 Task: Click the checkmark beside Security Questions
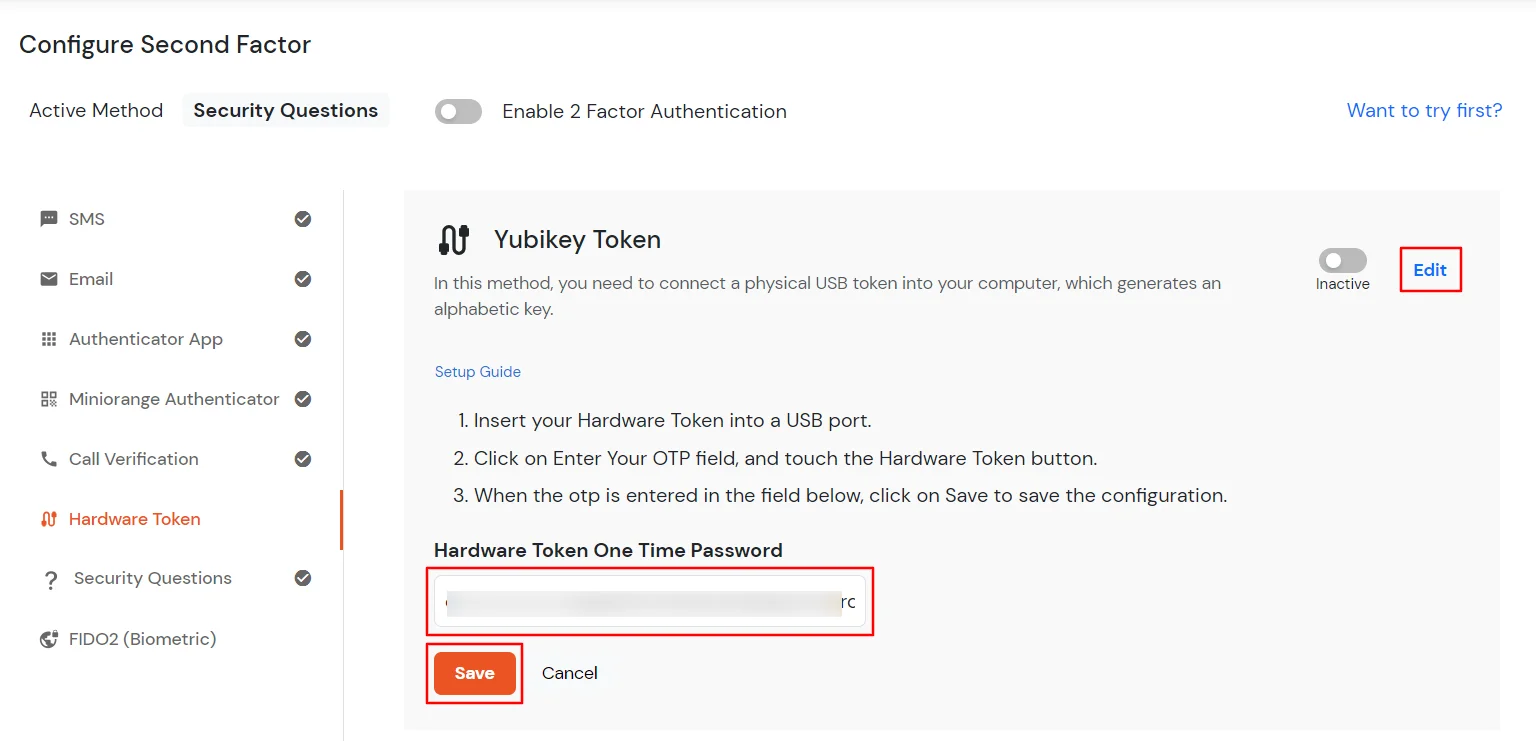click(303, 578)
